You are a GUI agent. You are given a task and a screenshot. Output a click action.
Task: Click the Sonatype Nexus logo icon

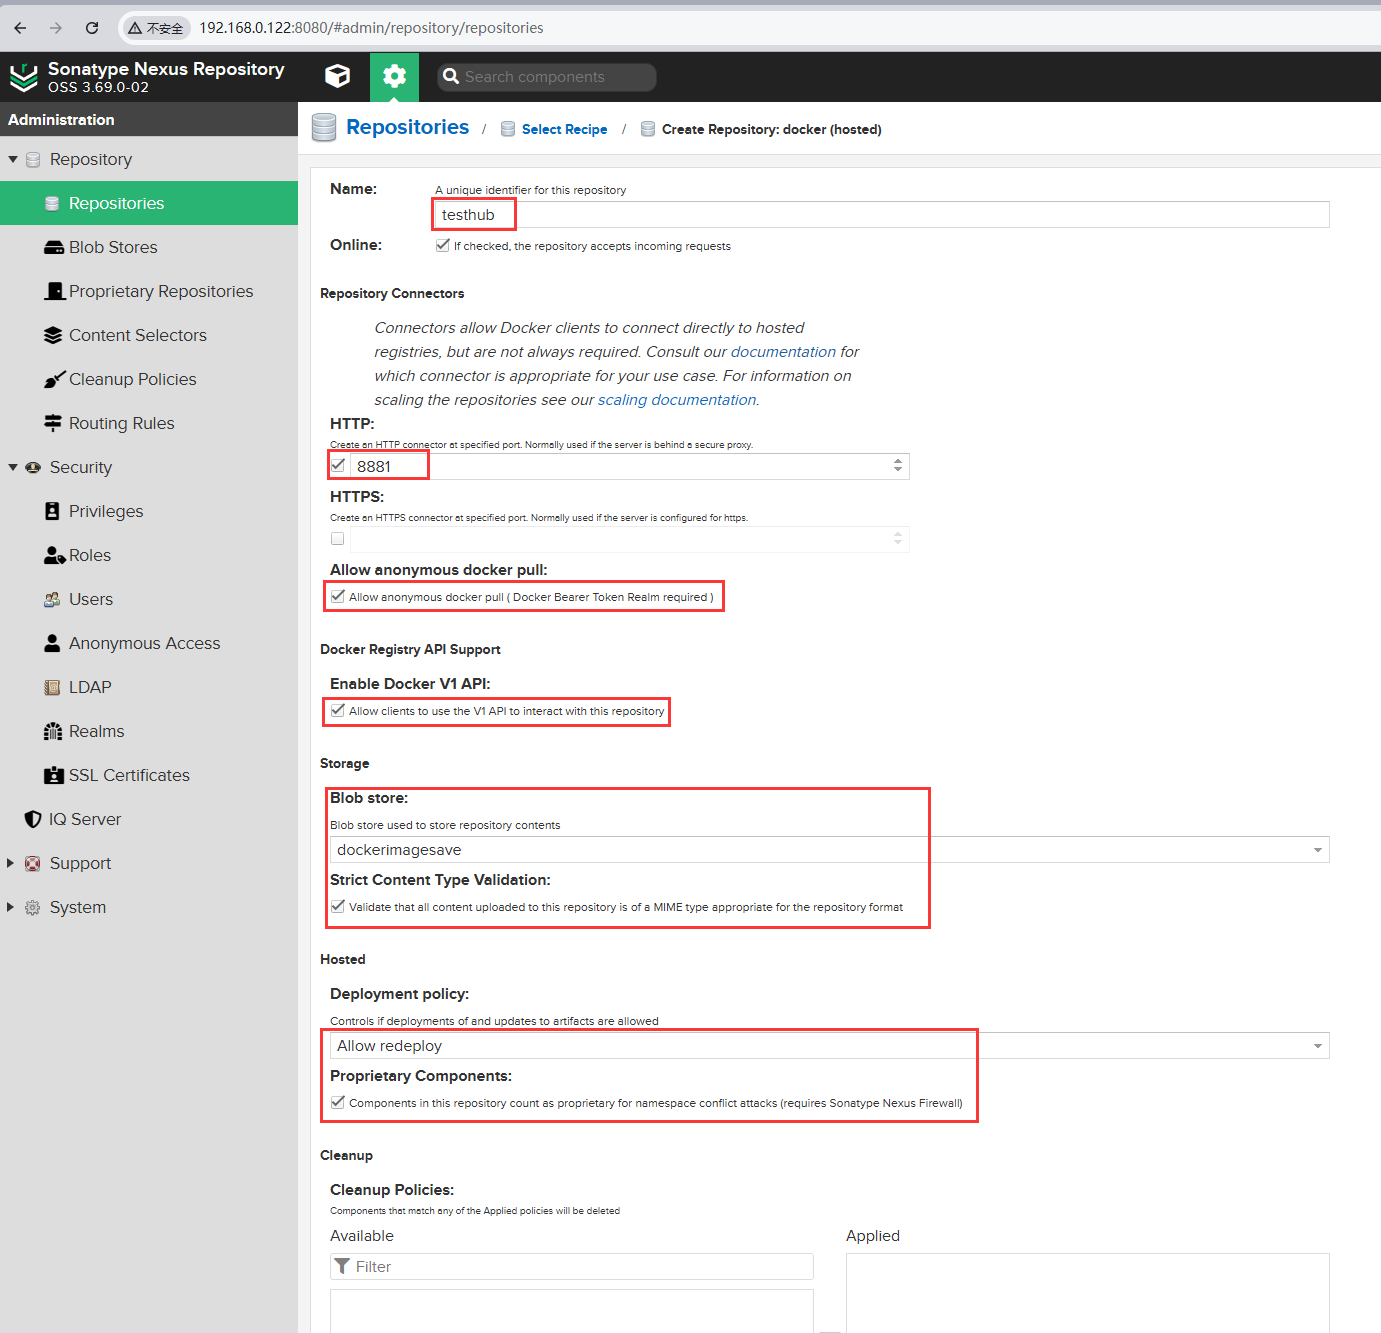(x=23, y=77)
